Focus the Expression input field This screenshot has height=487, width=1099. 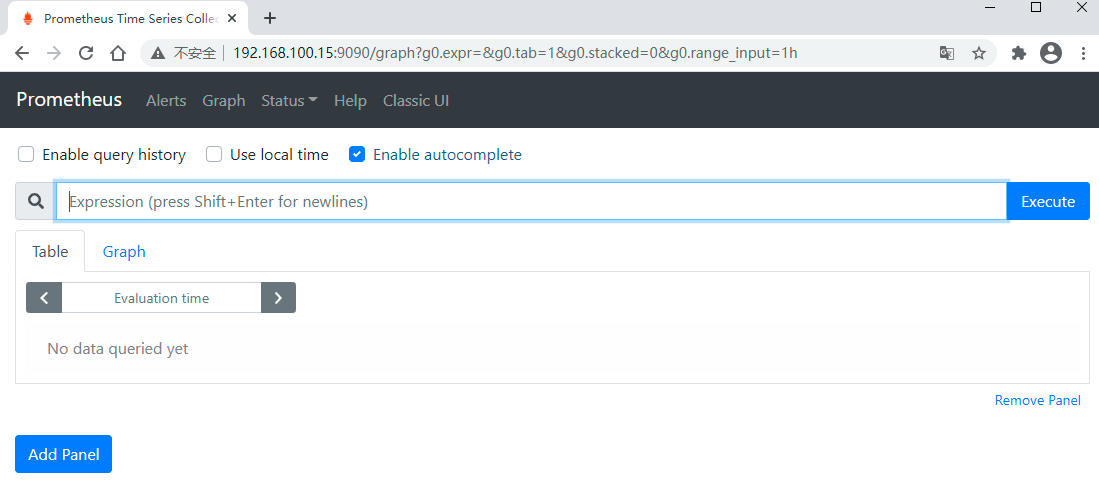click(x=530, y=202)
